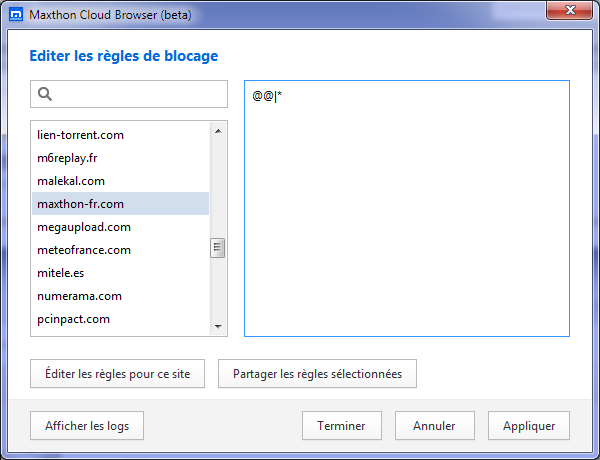This screenshot has width=600, height=460.
Task: Click Partager les règles sélectionnées button
Action: (x=317, y=374)
